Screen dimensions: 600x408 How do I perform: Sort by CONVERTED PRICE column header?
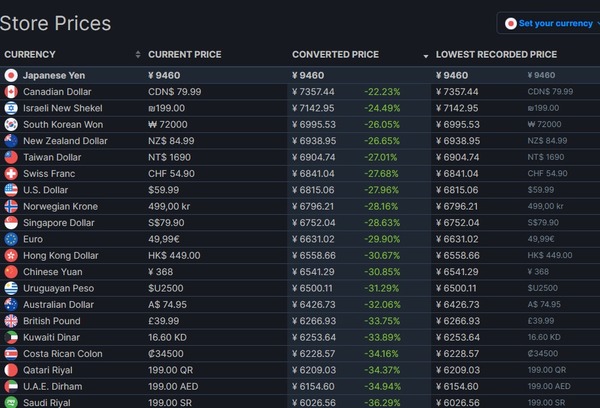(335, 54)
